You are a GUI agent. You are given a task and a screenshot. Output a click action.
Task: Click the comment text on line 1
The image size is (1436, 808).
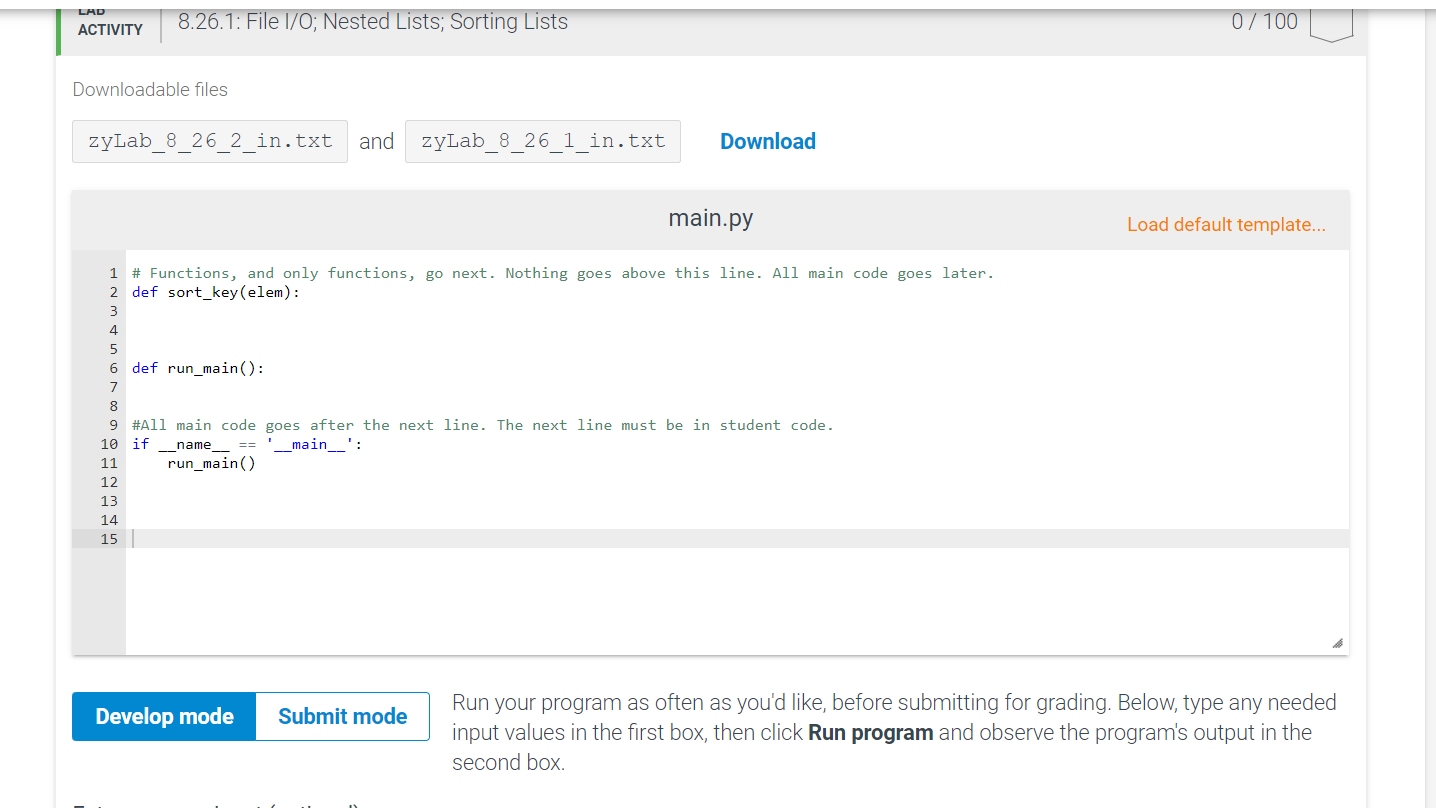[x=560, y=272]
